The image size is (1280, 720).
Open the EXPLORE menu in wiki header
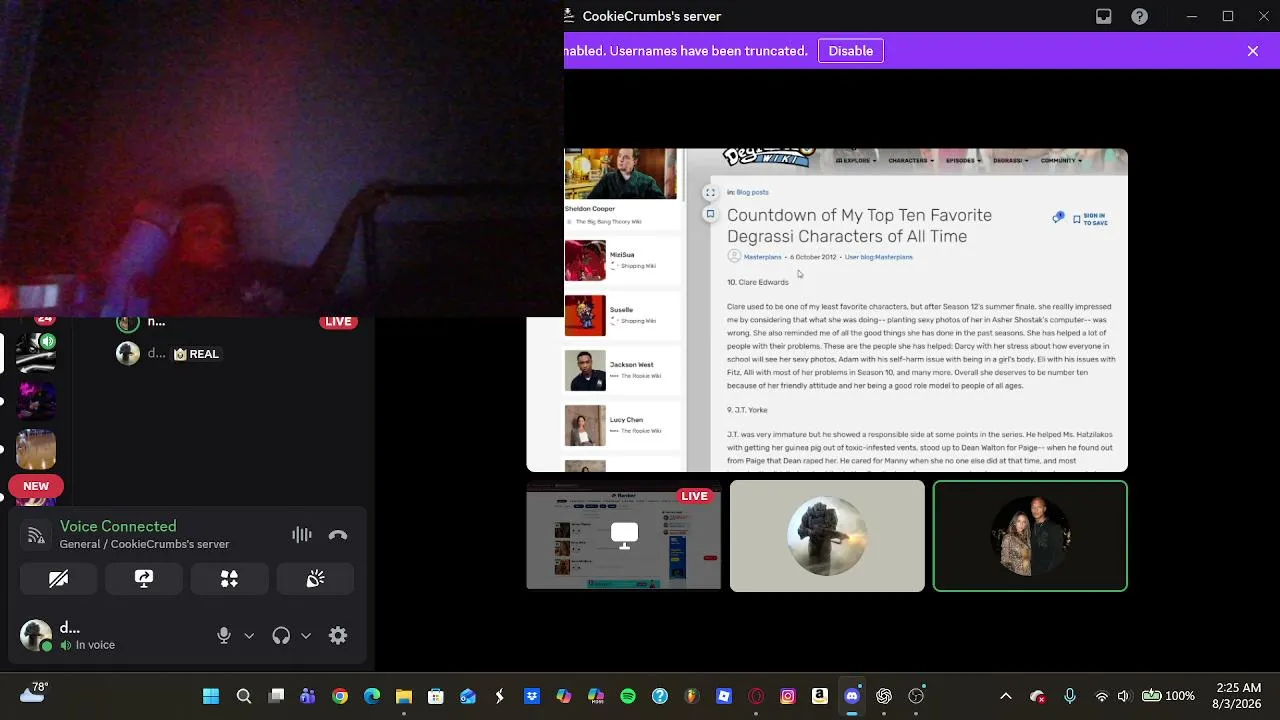tap(857, 160)
